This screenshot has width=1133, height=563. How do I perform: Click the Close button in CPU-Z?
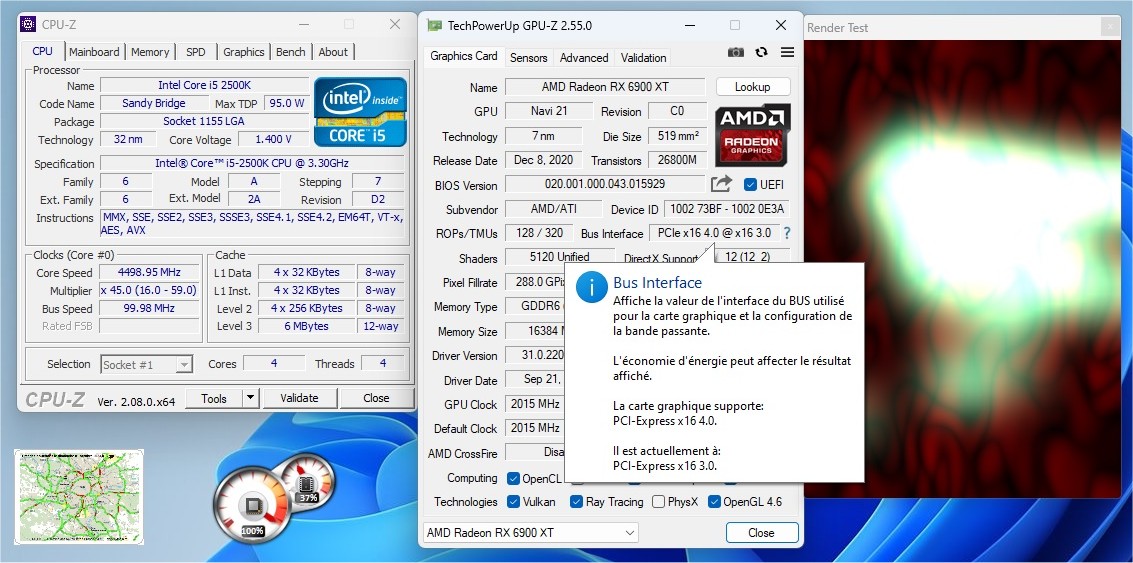pyautogui.click(x=376, y=397)
